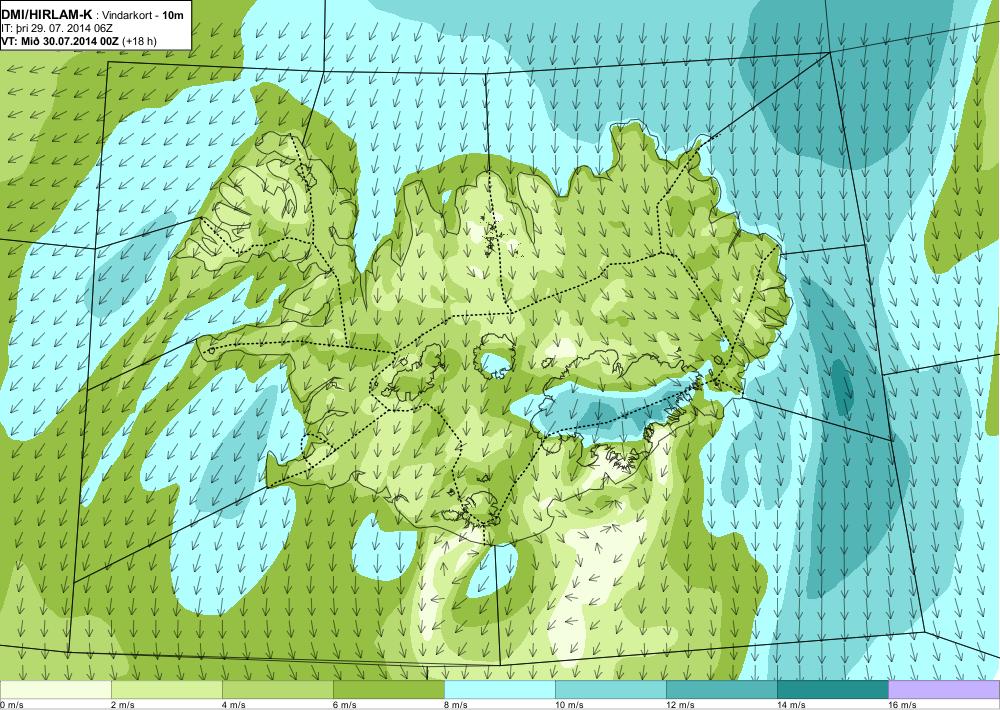The height and width of the screenshot is (710, 1000).
Task: Click the "IT: þri 29. 07. 2014 06Z" line
Action: pos(57,29)
